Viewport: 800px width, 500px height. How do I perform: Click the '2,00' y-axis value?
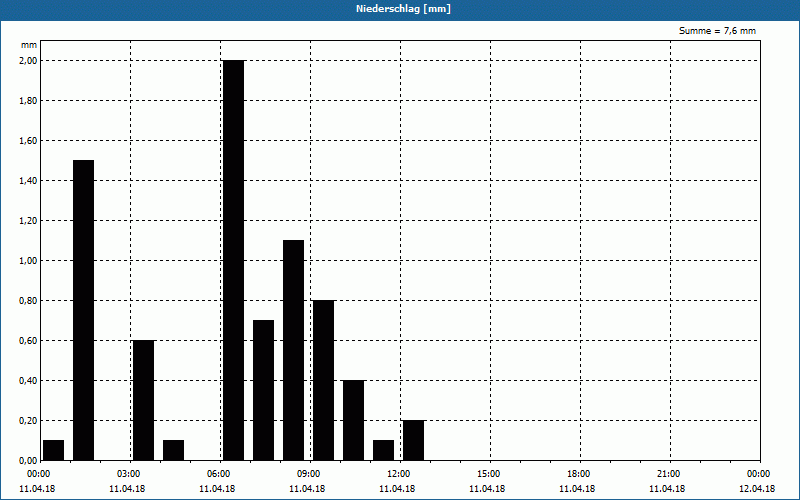[29, 61]
